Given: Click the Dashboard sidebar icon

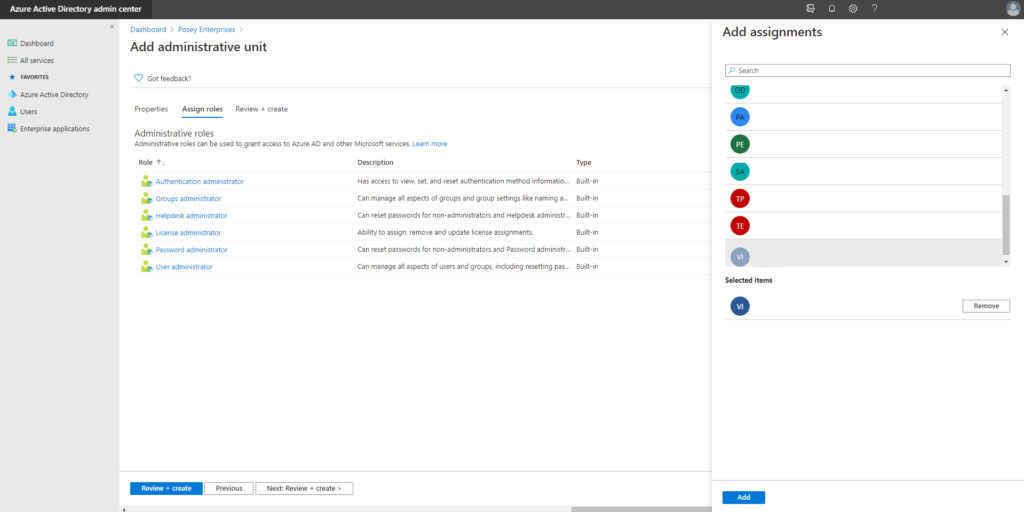Looking at the screenshot, I should (12, 43).
